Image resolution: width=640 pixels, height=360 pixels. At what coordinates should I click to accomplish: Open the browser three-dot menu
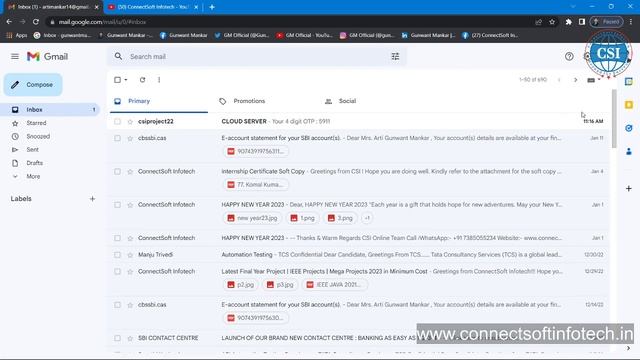click(631, 22)
